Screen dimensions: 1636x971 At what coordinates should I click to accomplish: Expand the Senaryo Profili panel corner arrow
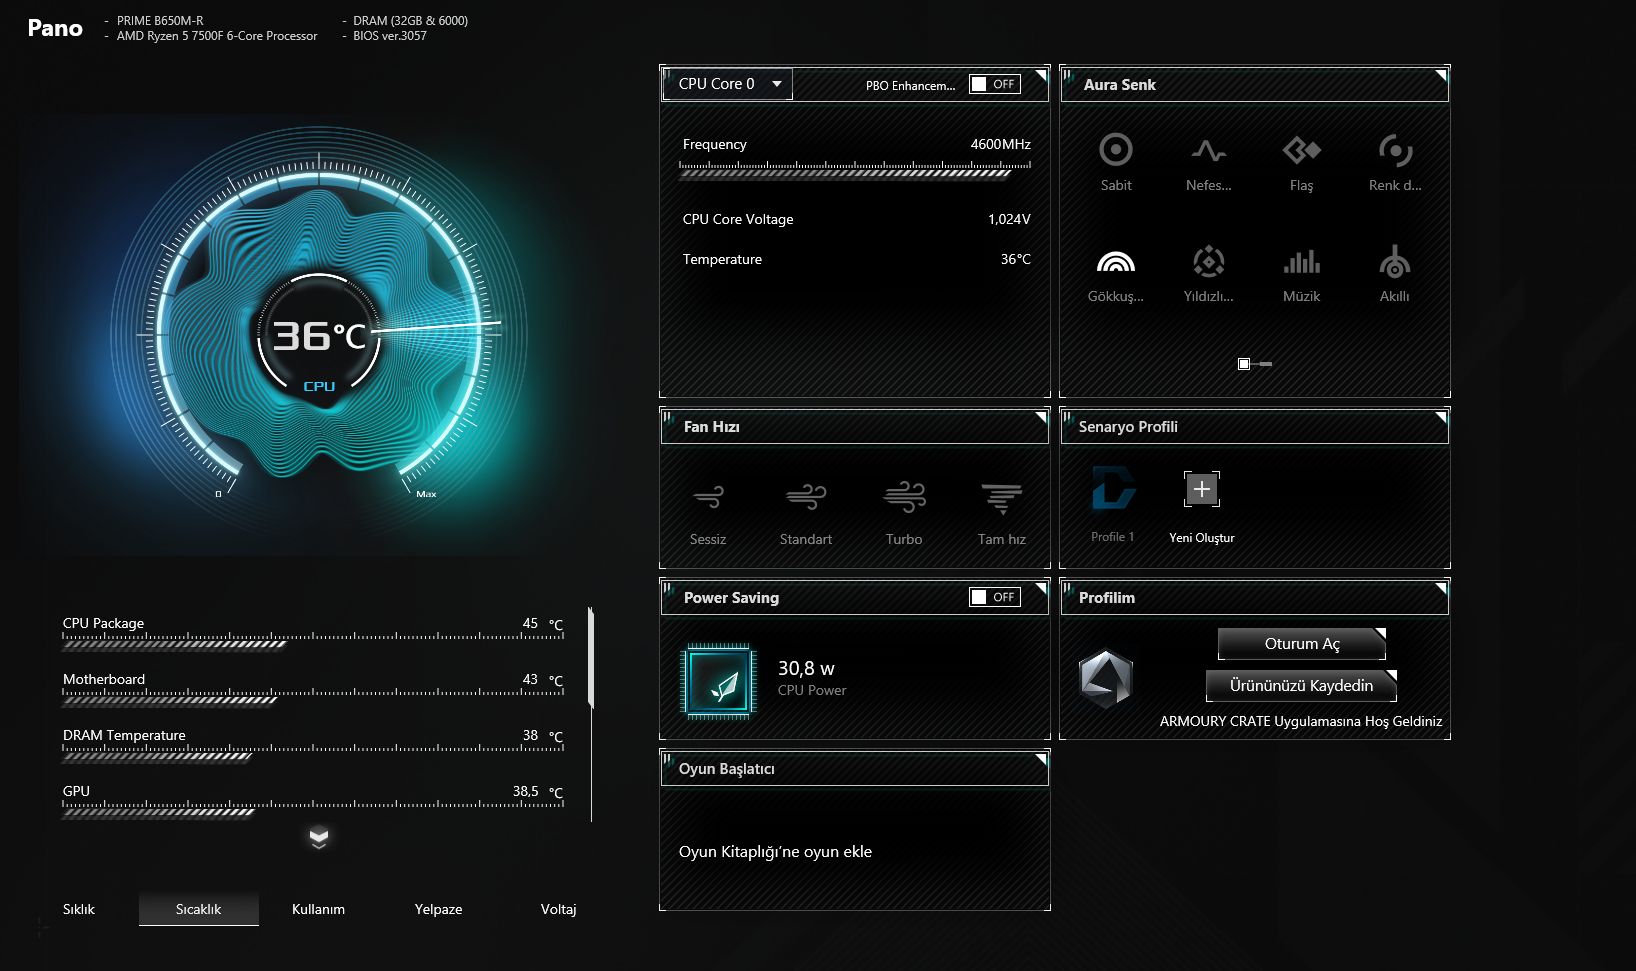(1440, 417)
